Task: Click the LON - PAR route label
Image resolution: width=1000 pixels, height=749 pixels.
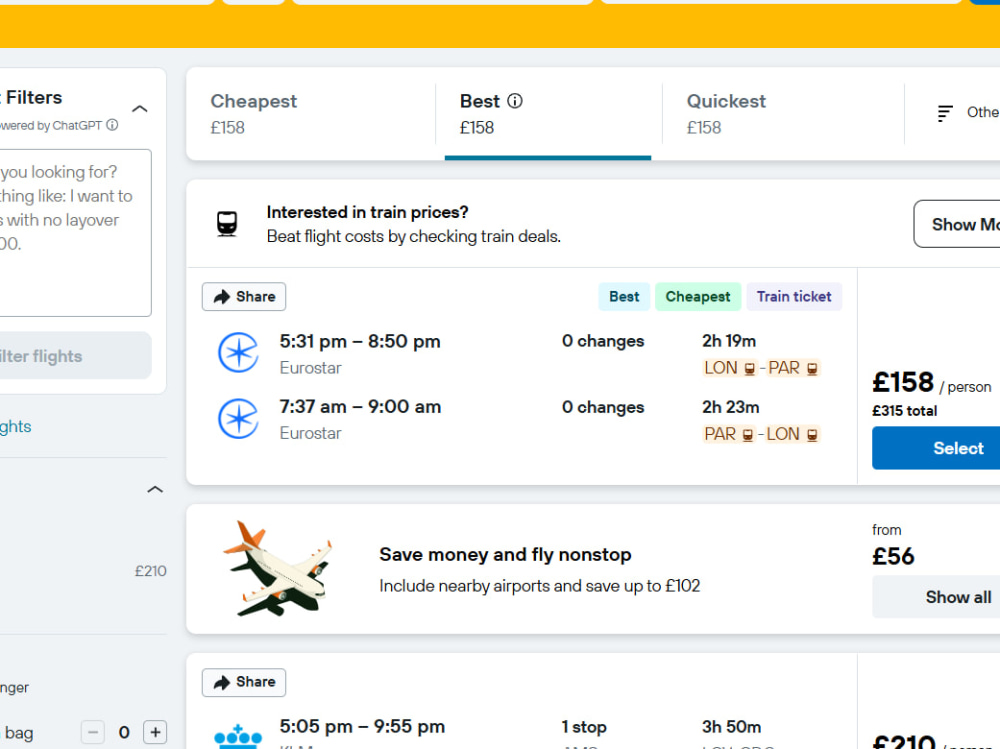Action: pyautogui.click(x=761, y=368)
